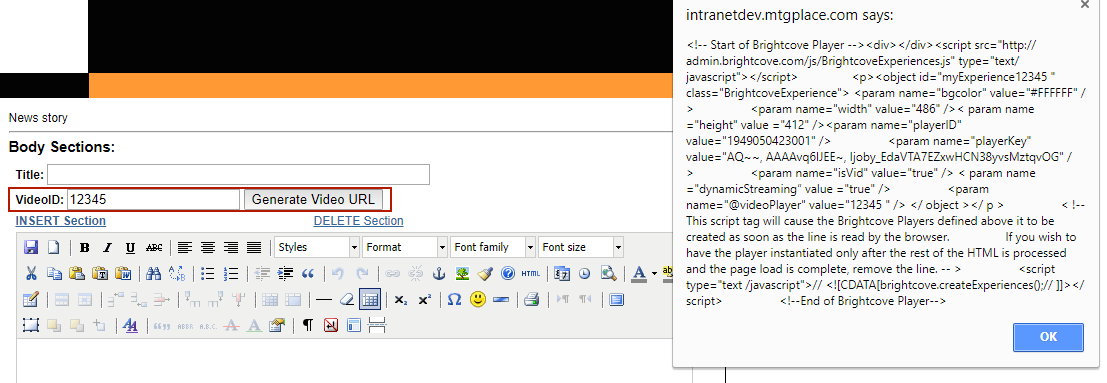Apply bold formatting
Viewport: 1107px width, 383px height.
pos(85,247)
